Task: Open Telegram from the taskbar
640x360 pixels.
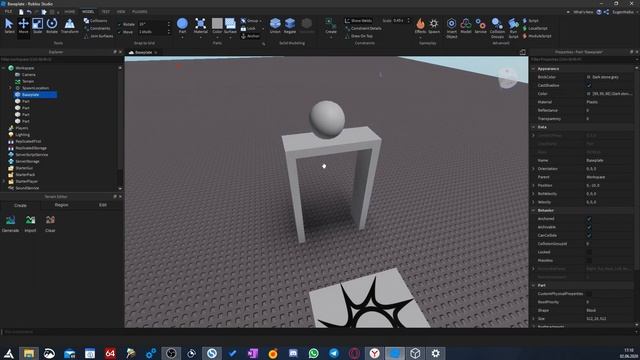Action: coord(334,353)
